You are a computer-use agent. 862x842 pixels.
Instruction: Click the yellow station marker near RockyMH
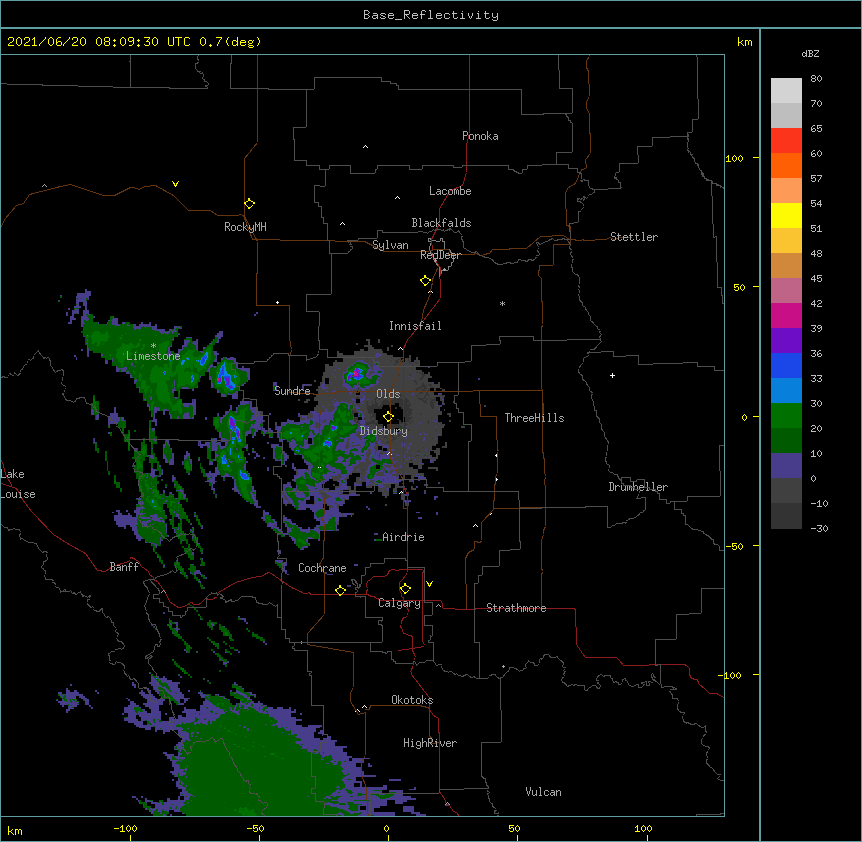point(249,204)
